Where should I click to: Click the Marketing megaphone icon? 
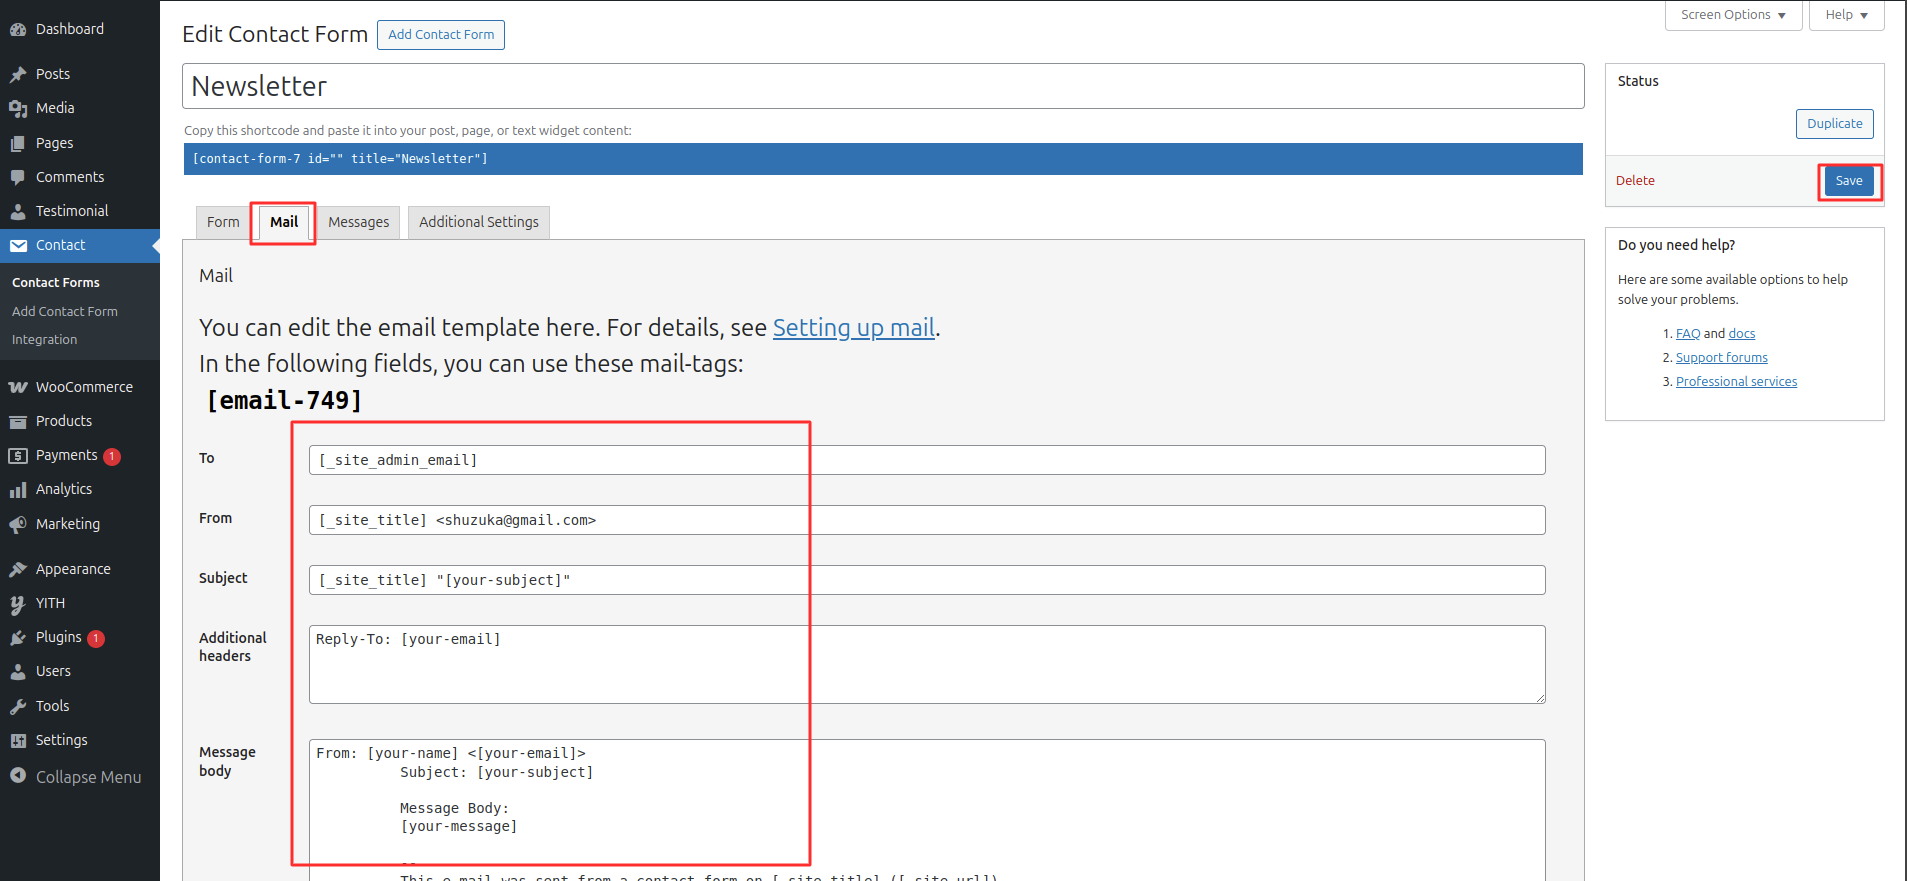point(18,524)
